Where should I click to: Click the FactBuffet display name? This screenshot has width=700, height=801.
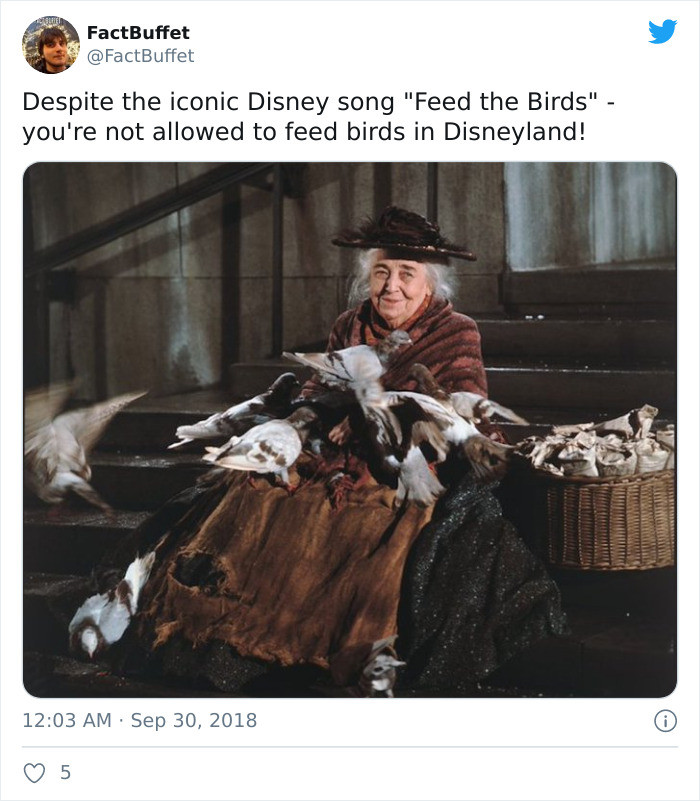141,32
